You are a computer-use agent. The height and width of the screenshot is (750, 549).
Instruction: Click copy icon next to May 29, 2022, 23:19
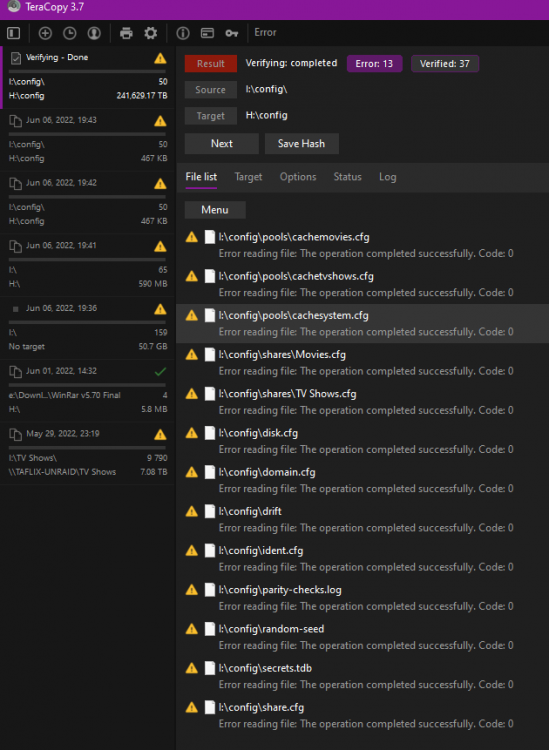pos(16,434)
